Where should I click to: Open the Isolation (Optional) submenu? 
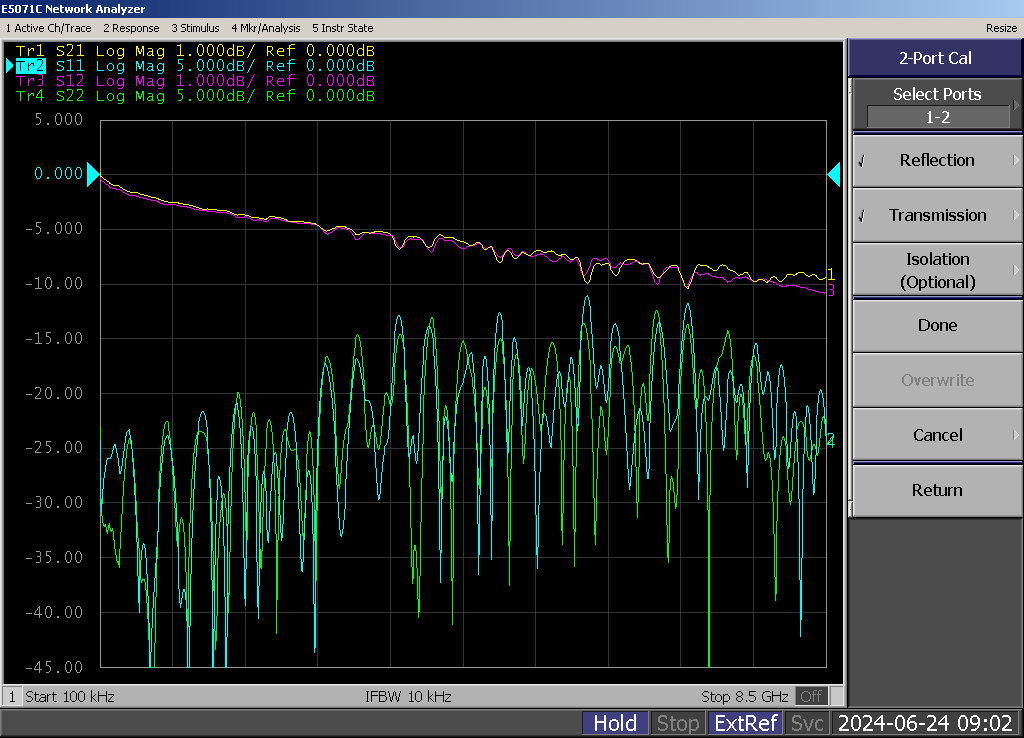[936, 270]
